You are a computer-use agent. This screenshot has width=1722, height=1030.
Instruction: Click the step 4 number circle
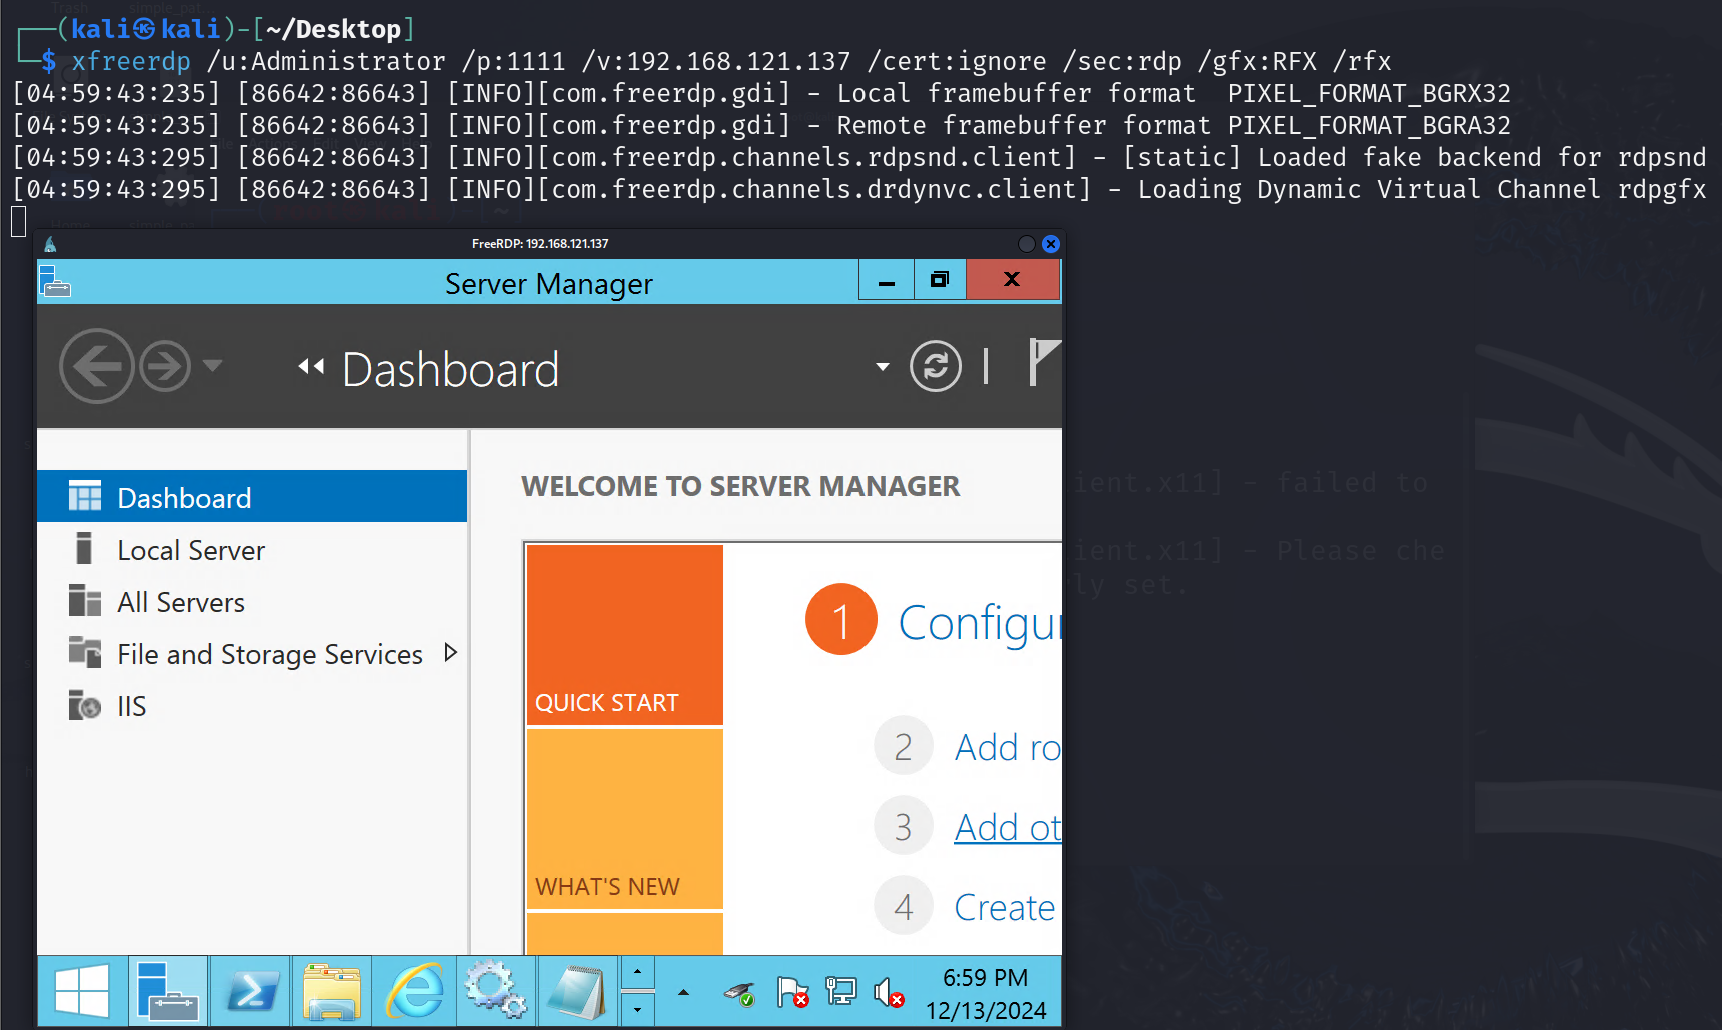903,906
